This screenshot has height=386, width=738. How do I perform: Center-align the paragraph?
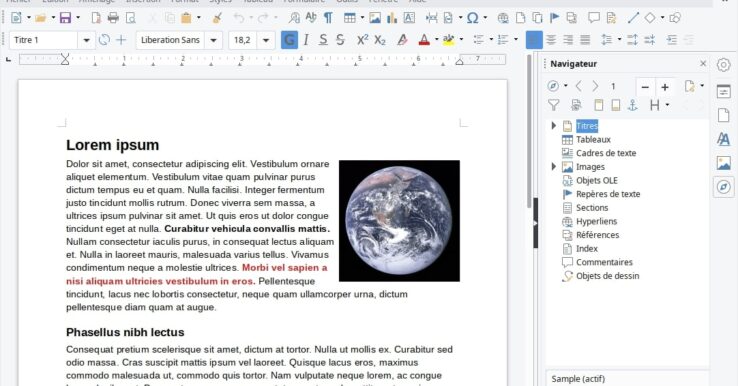tap(551, 40)
